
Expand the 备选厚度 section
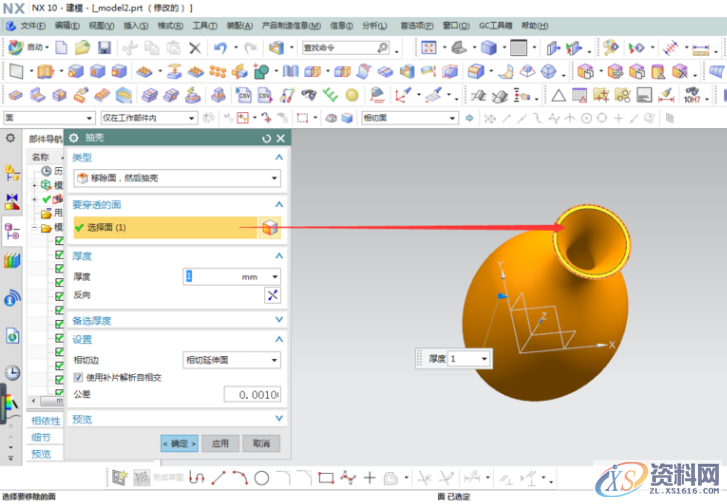point(177,320)
